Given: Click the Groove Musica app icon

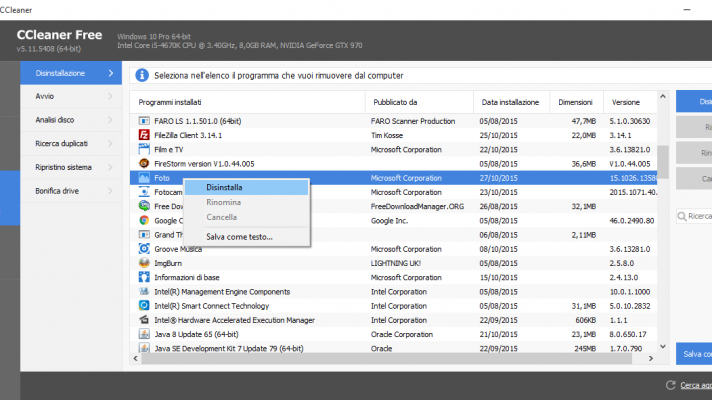Looking at the screenshot, I should 145,249.
